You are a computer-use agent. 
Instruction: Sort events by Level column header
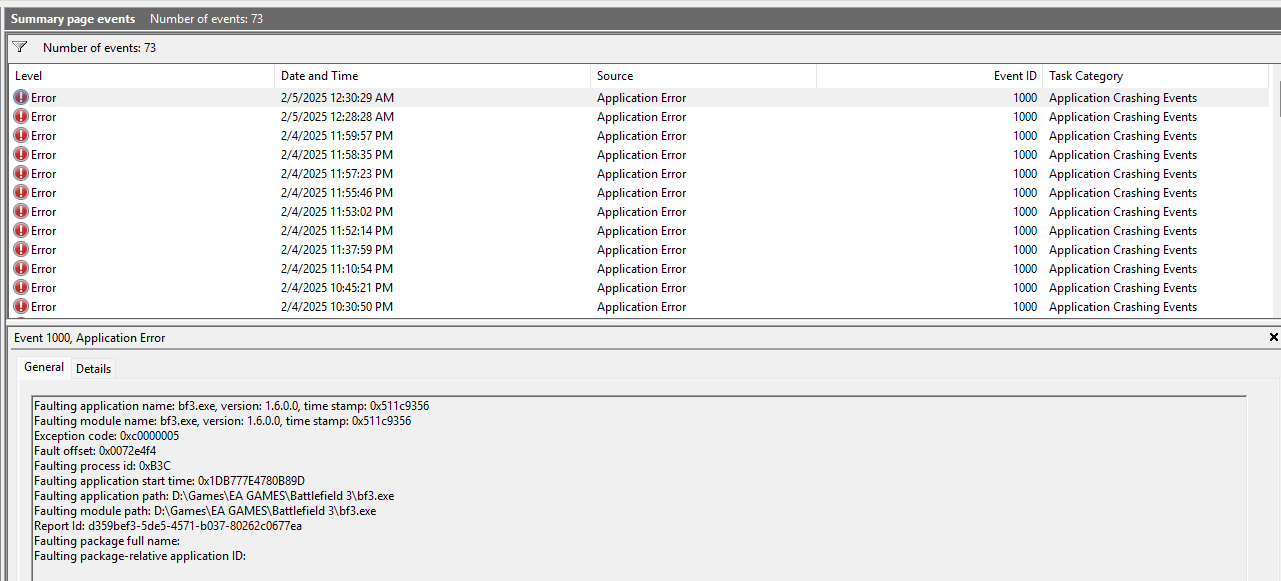[141, 76]
